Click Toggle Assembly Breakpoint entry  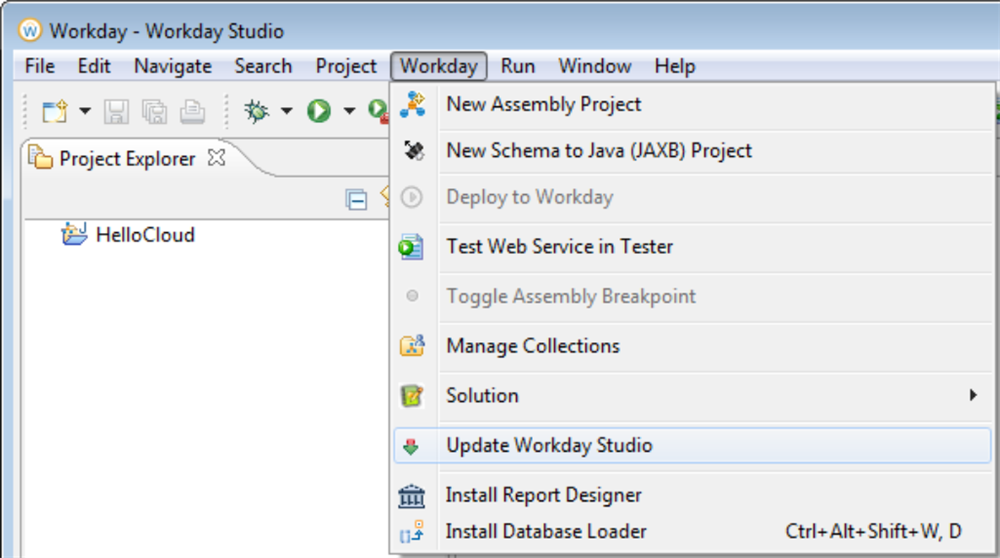[693, 297]
